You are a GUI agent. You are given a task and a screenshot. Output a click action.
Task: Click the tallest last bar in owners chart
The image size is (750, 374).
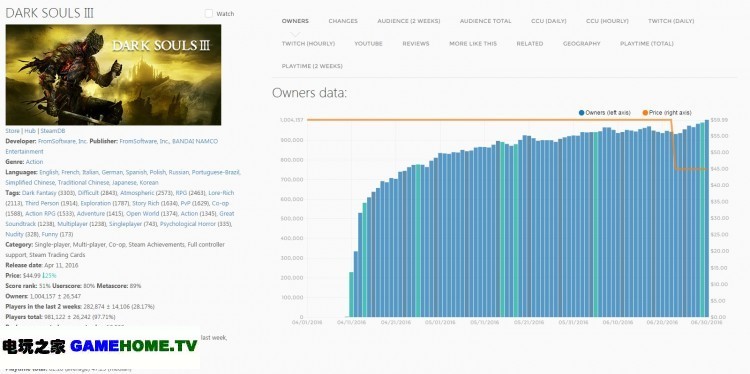[706, 218]
